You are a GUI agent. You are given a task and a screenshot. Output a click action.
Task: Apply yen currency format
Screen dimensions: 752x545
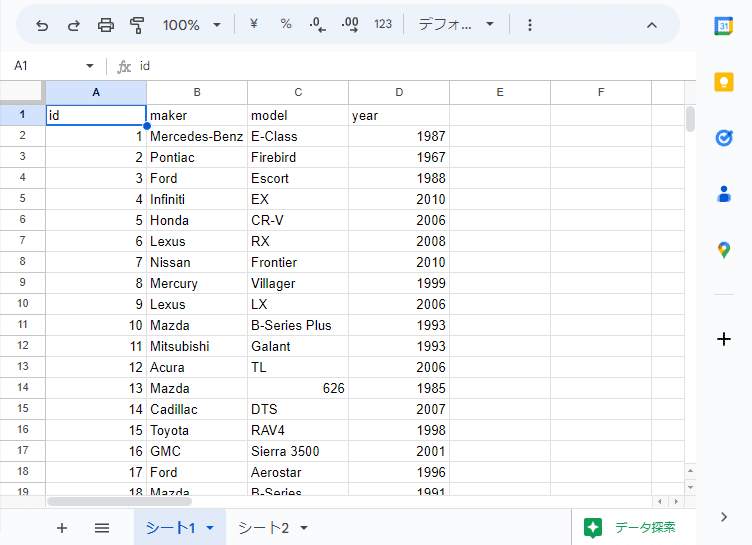[254, 24]
